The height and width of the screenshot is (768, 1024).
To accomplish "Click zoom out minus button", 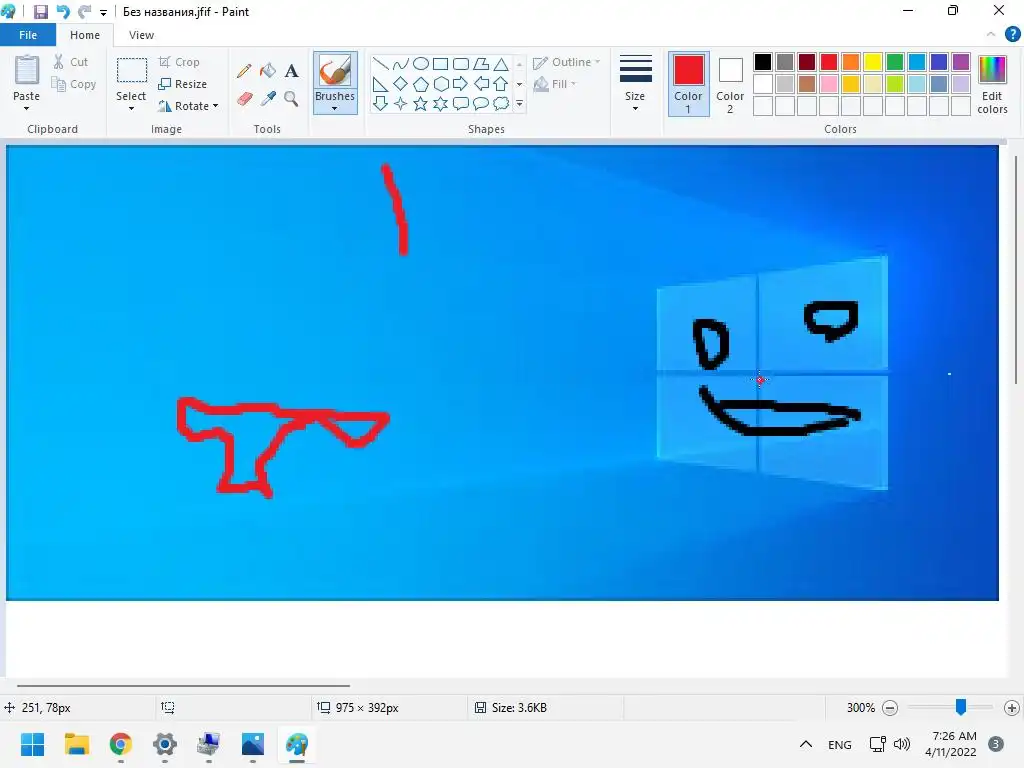I will [x=889, y=708].
